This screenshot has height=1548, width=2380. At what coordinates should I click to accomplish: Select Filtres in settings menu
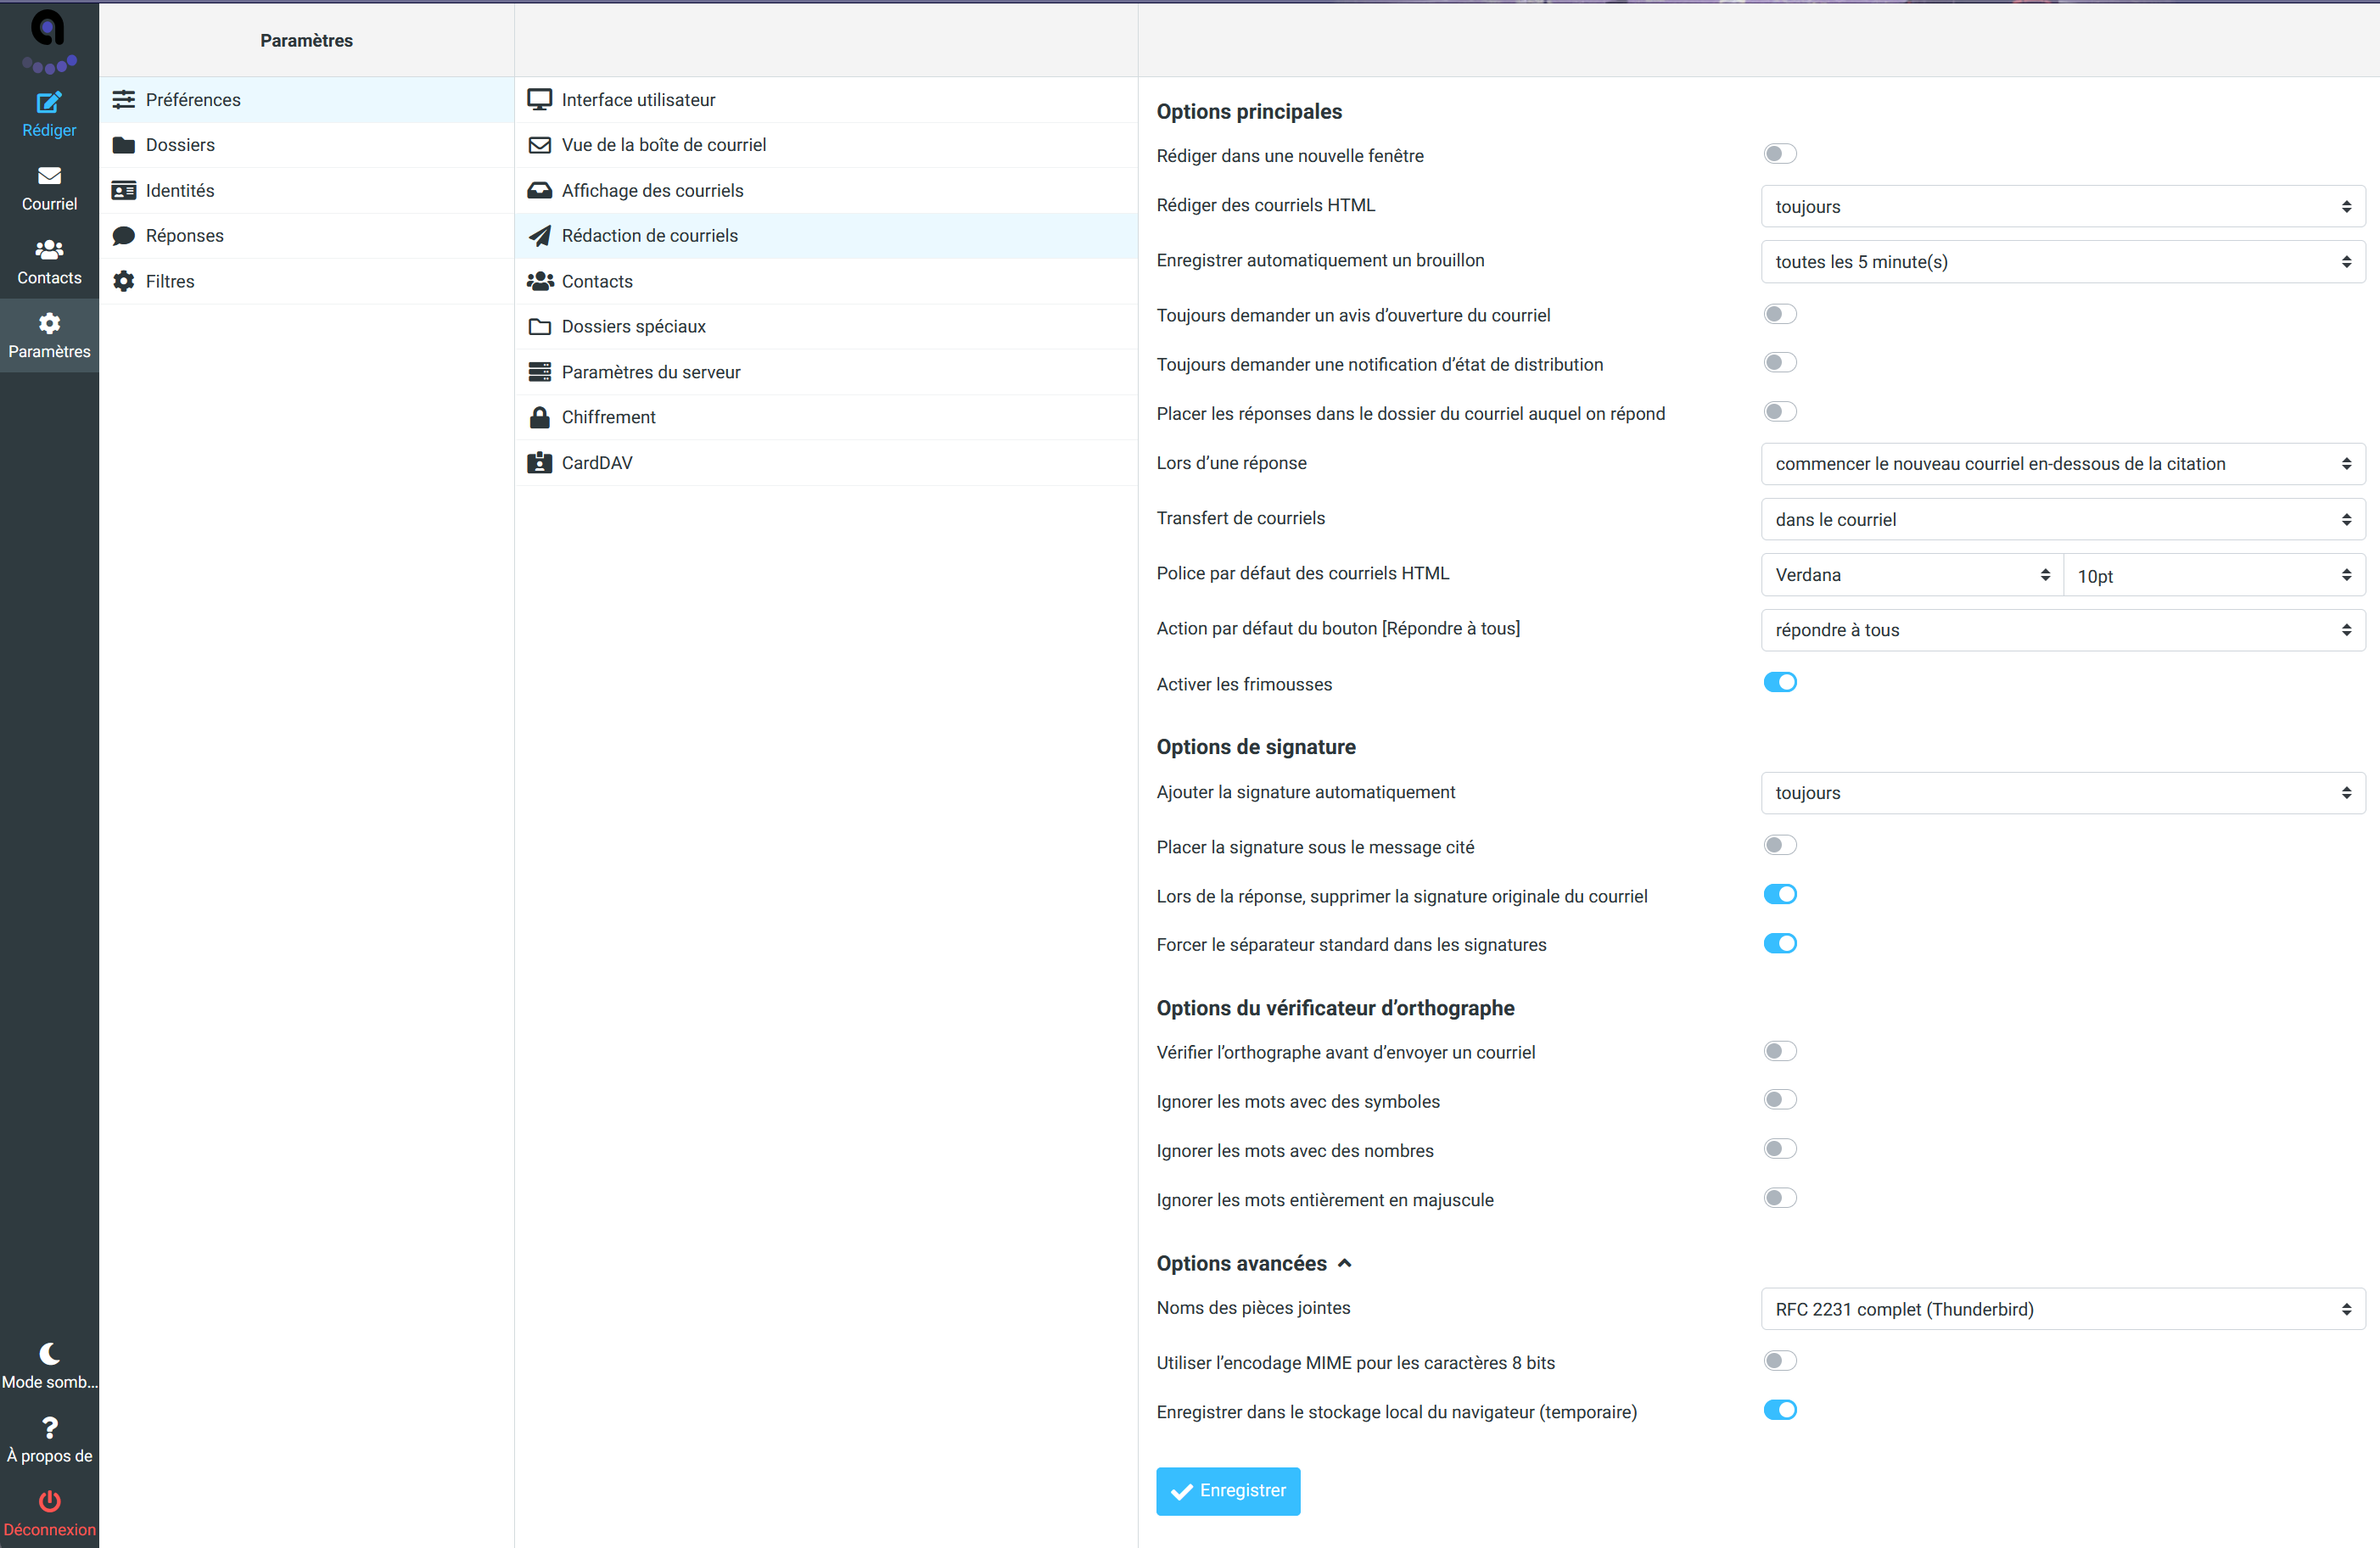point(307,281)
